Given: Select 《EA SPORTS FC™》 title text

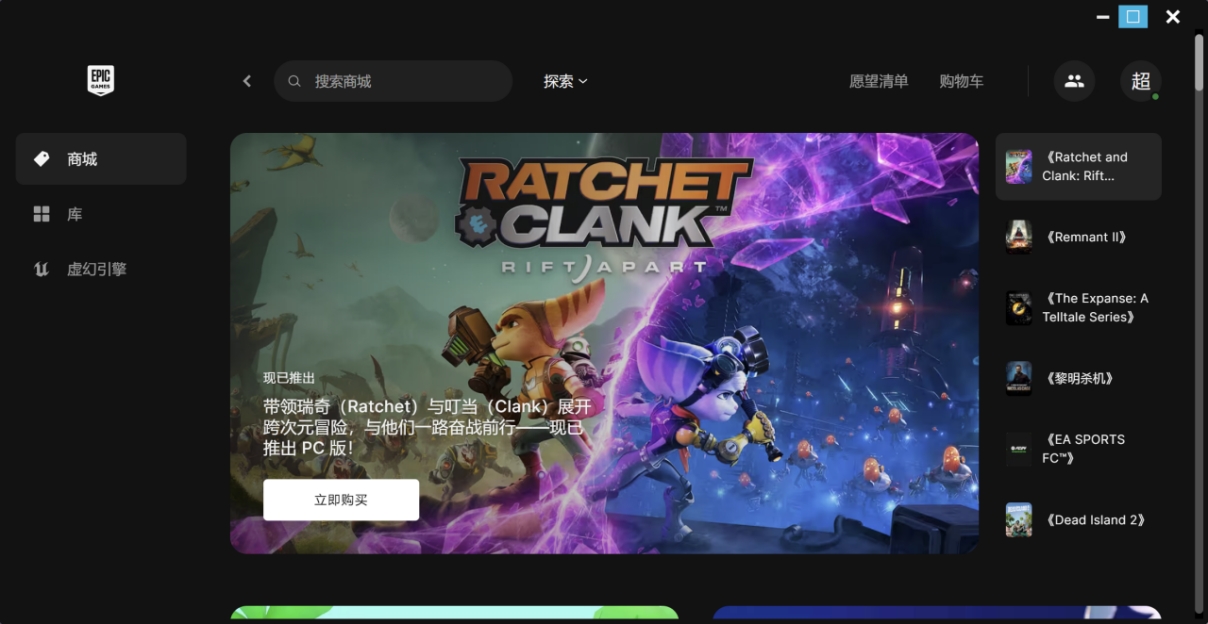Looking at the screenshot, I should pyautogui.click(x=1085, y=449).
